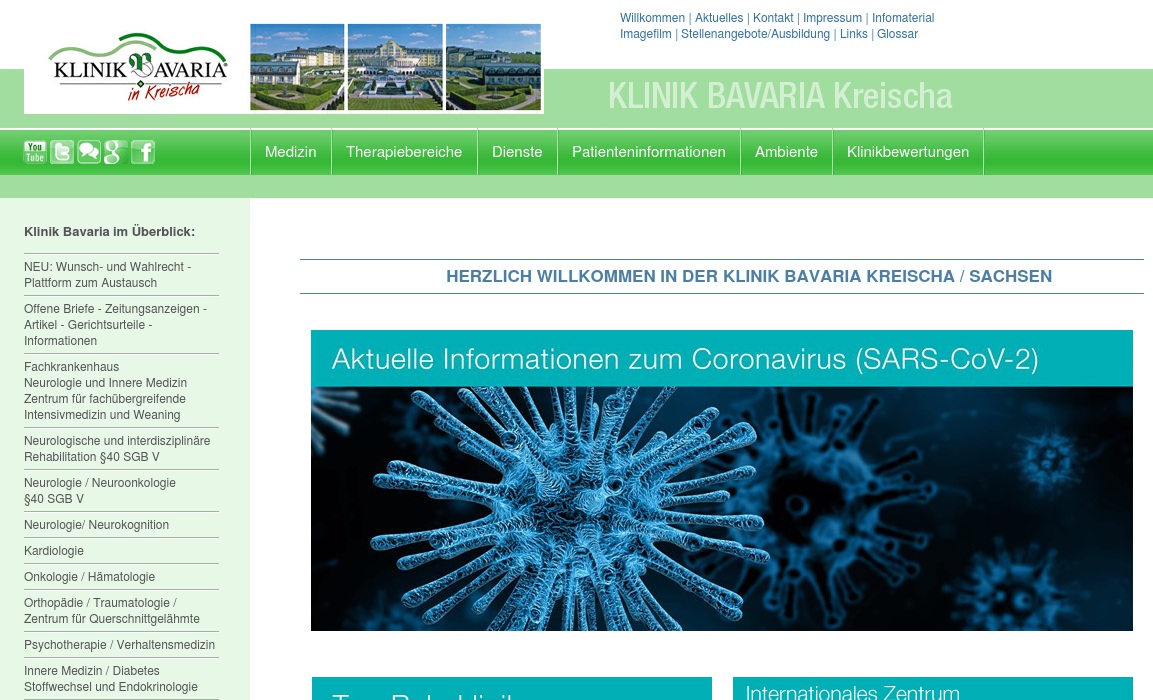This screenshot has width=1153, height=700.
Task: Open the Impressum link
Action: (x=832, y=18)
